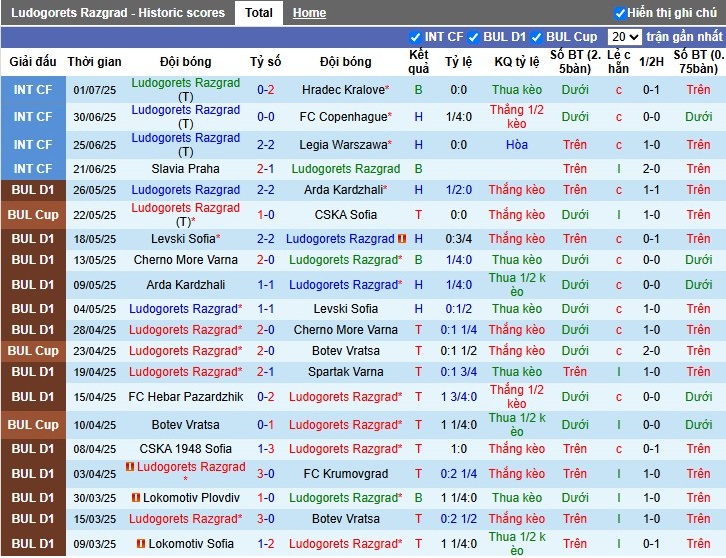Click 1-3 score of CSKA 1948 Sofia match
726x558 pixels.
coord(265,448)
